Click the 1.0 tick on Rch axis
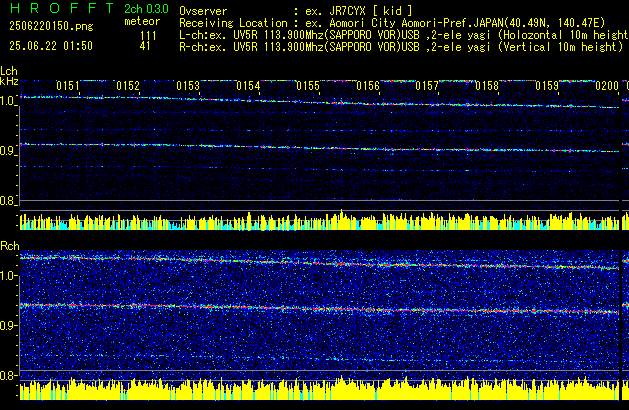 (8, 276)
